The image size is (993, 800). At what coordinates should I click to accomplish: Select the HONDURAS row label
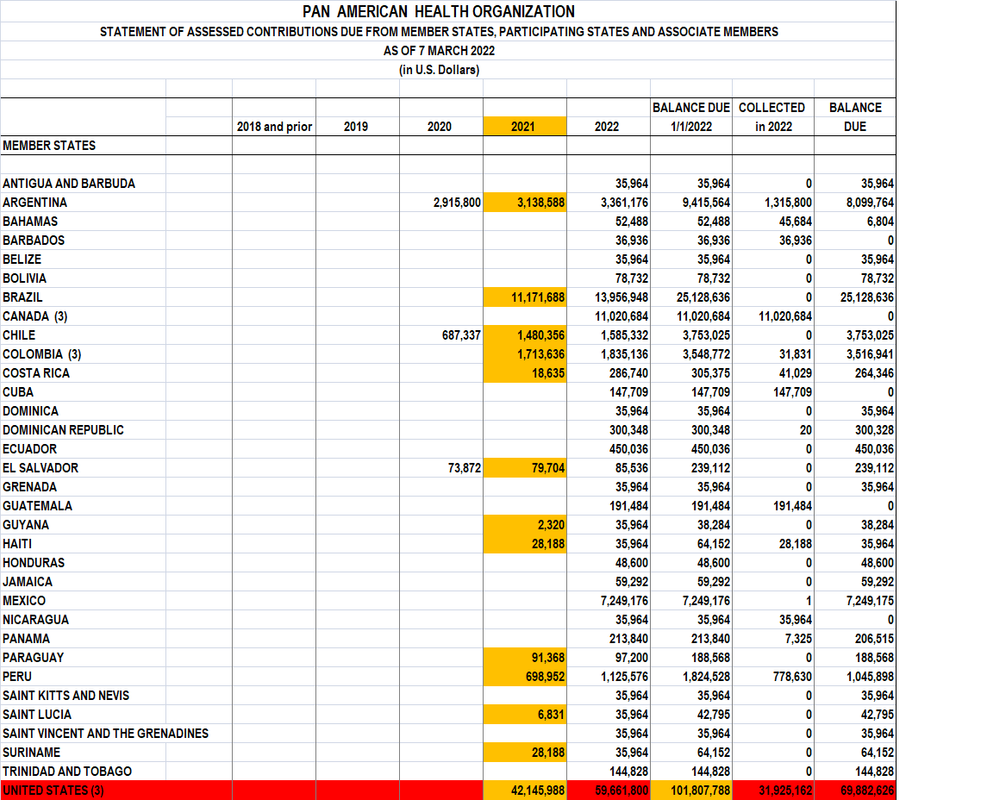[x=34, y=564]
